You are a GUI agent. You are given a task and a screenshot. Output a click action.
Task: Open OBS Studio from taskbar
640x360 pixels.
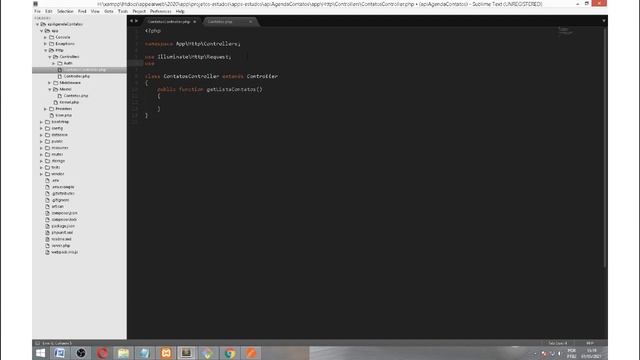point(81,353)
